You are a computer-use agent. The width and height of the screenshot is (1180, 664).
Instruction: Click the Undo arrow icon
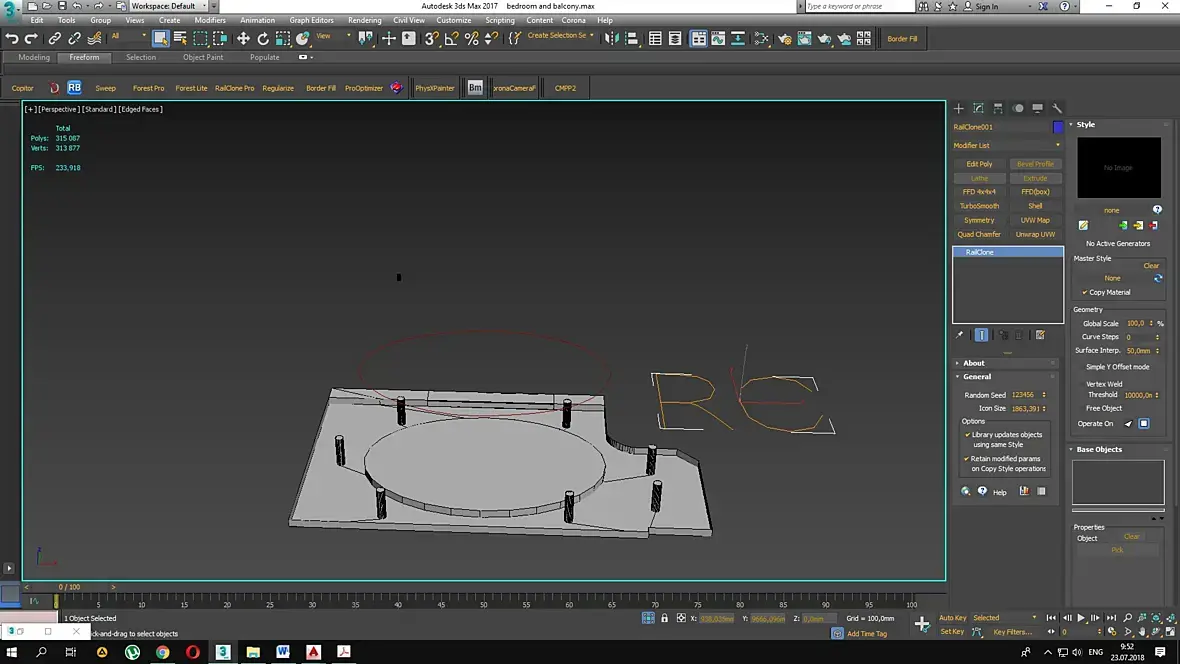click(x=11, y=38)
